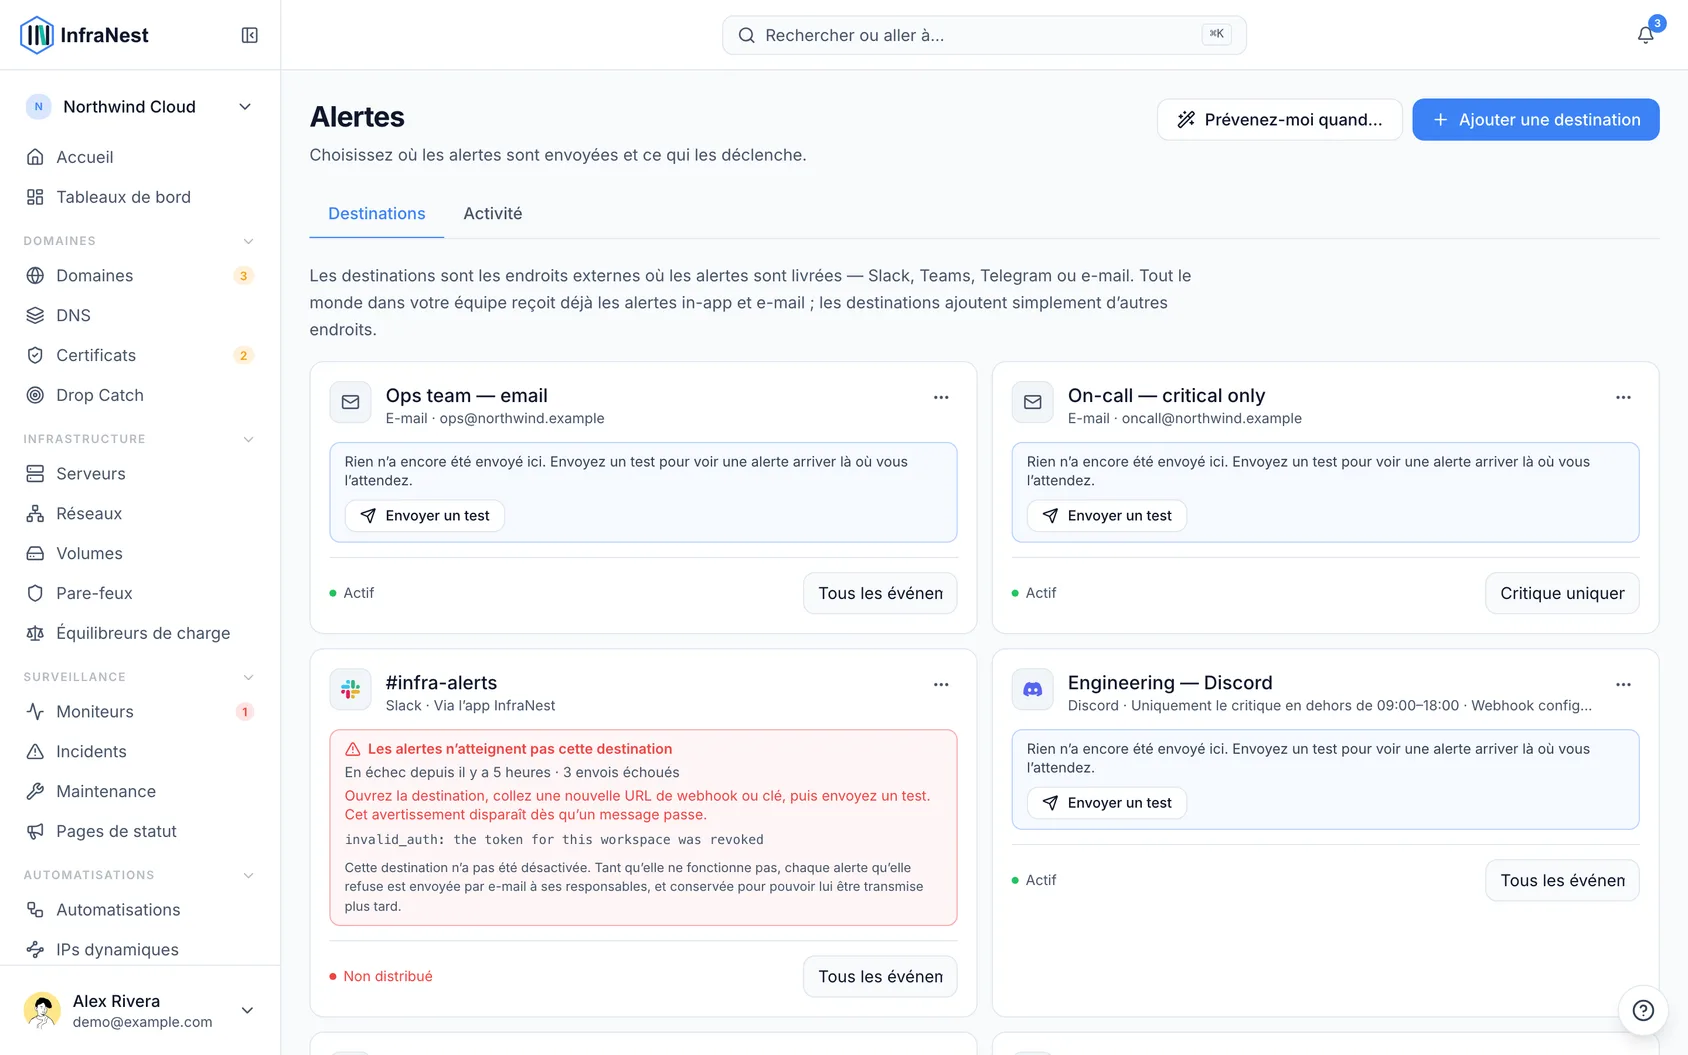Open options menu for Ops team — email

point(941,397)
